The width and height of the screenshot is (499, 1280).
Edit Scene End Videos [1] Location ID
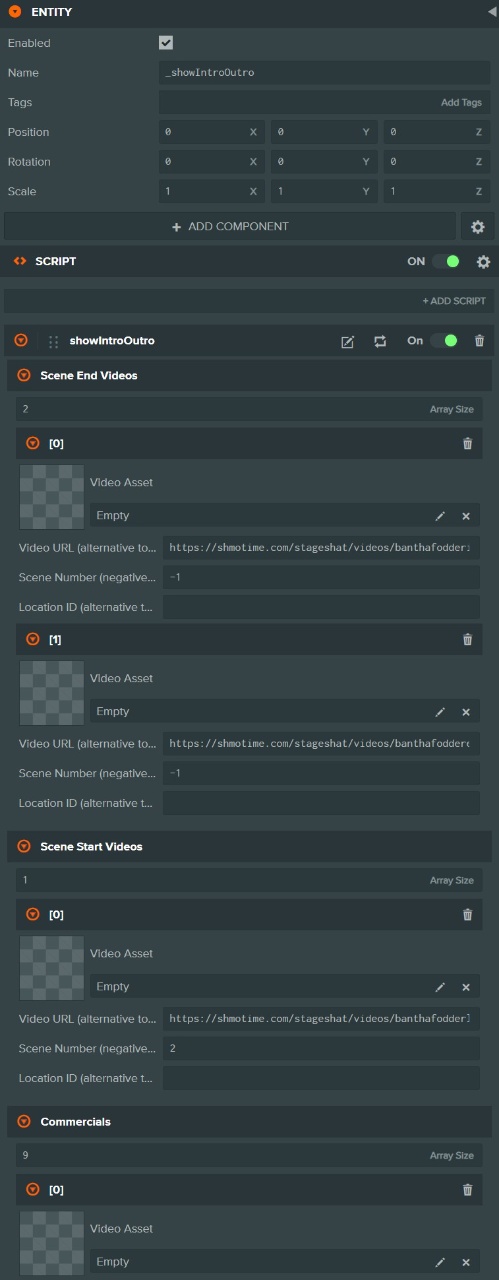[x=321, y=803]
